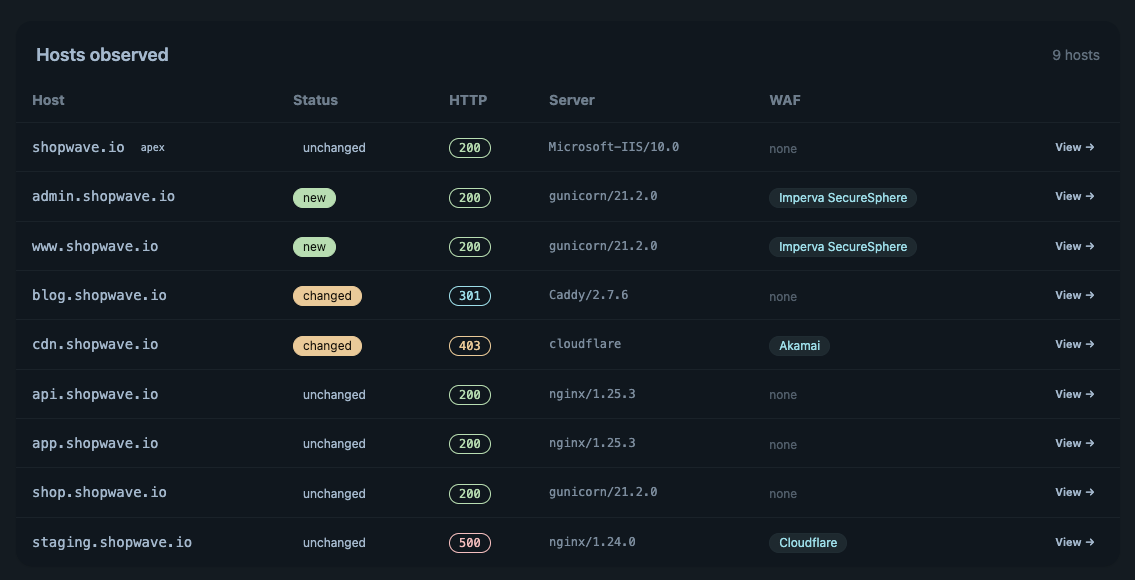Select the app.shopwave.io hostname
The height and width of the screenshot is (580, 1135).
tap(95, 443)
